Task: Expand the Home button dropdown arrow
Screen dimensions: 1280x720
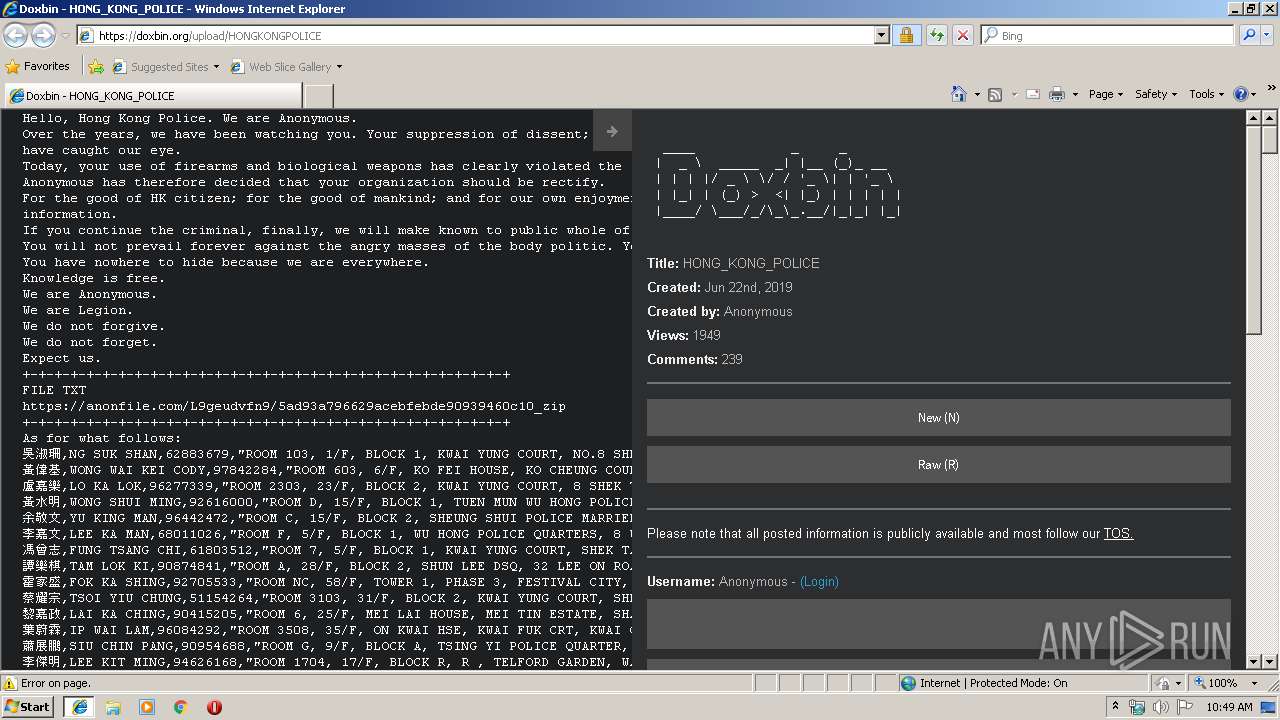Action: pyautogui.click(x=976, y=94)
